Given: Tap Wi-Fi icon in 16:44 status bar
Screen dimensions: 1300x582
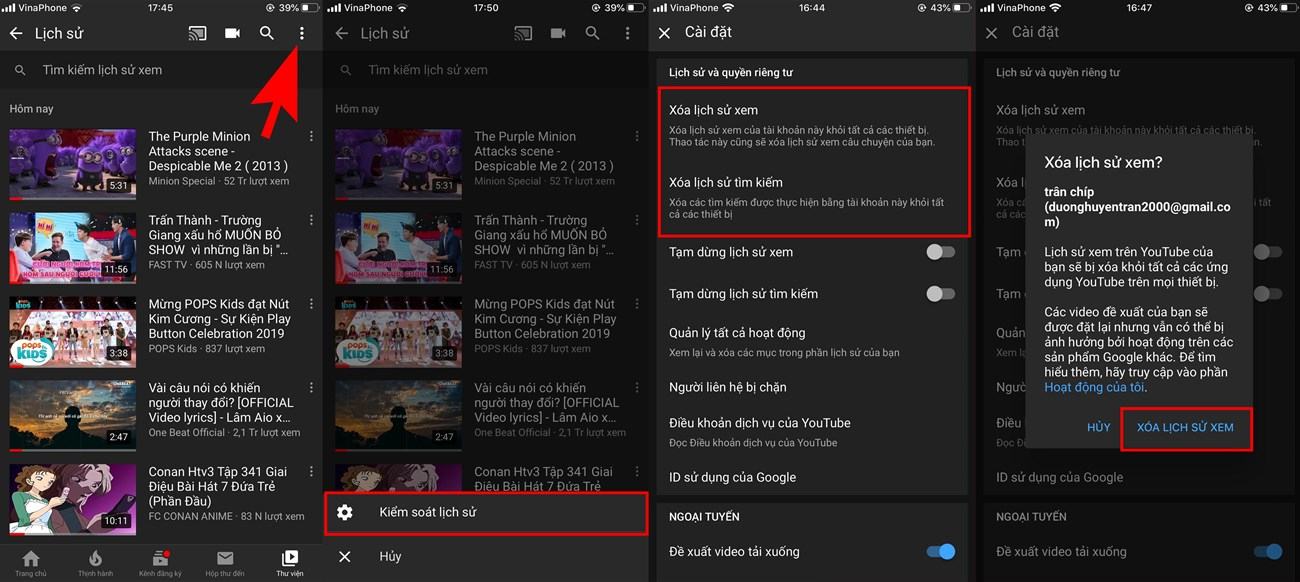Looking at the screenshot, I should 729,7.
